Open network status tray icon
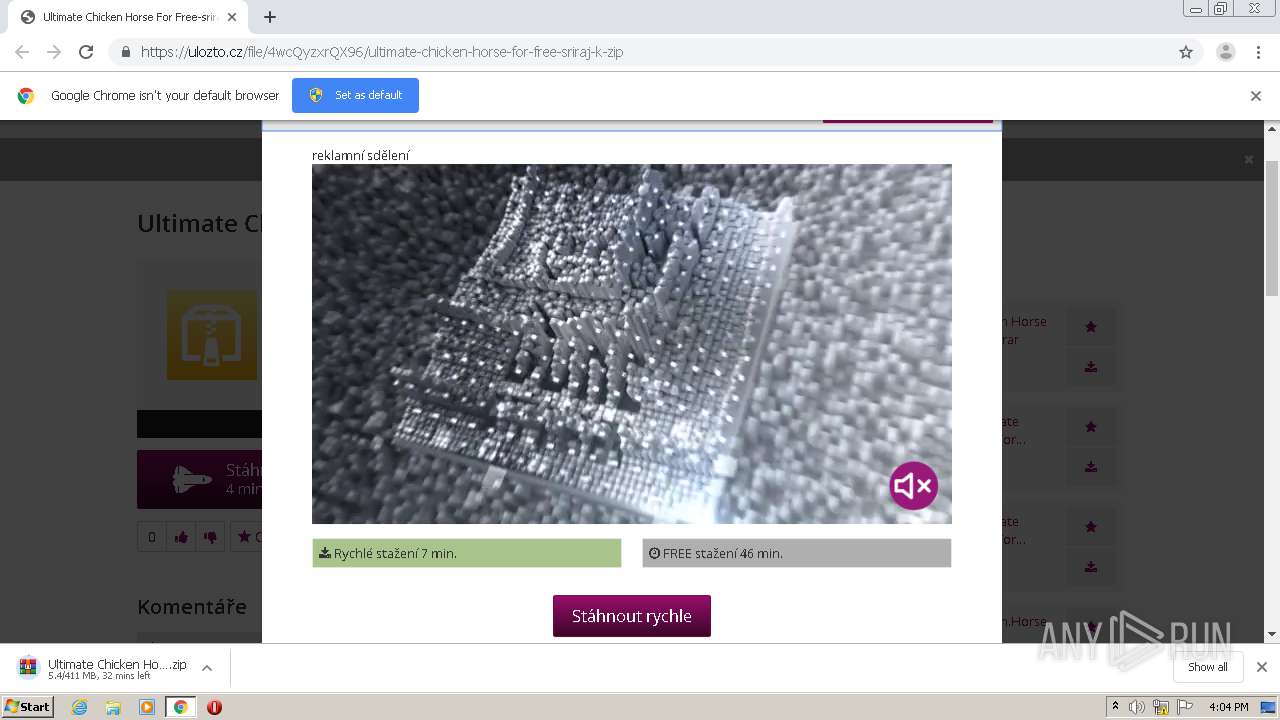 coord(1161,707)
